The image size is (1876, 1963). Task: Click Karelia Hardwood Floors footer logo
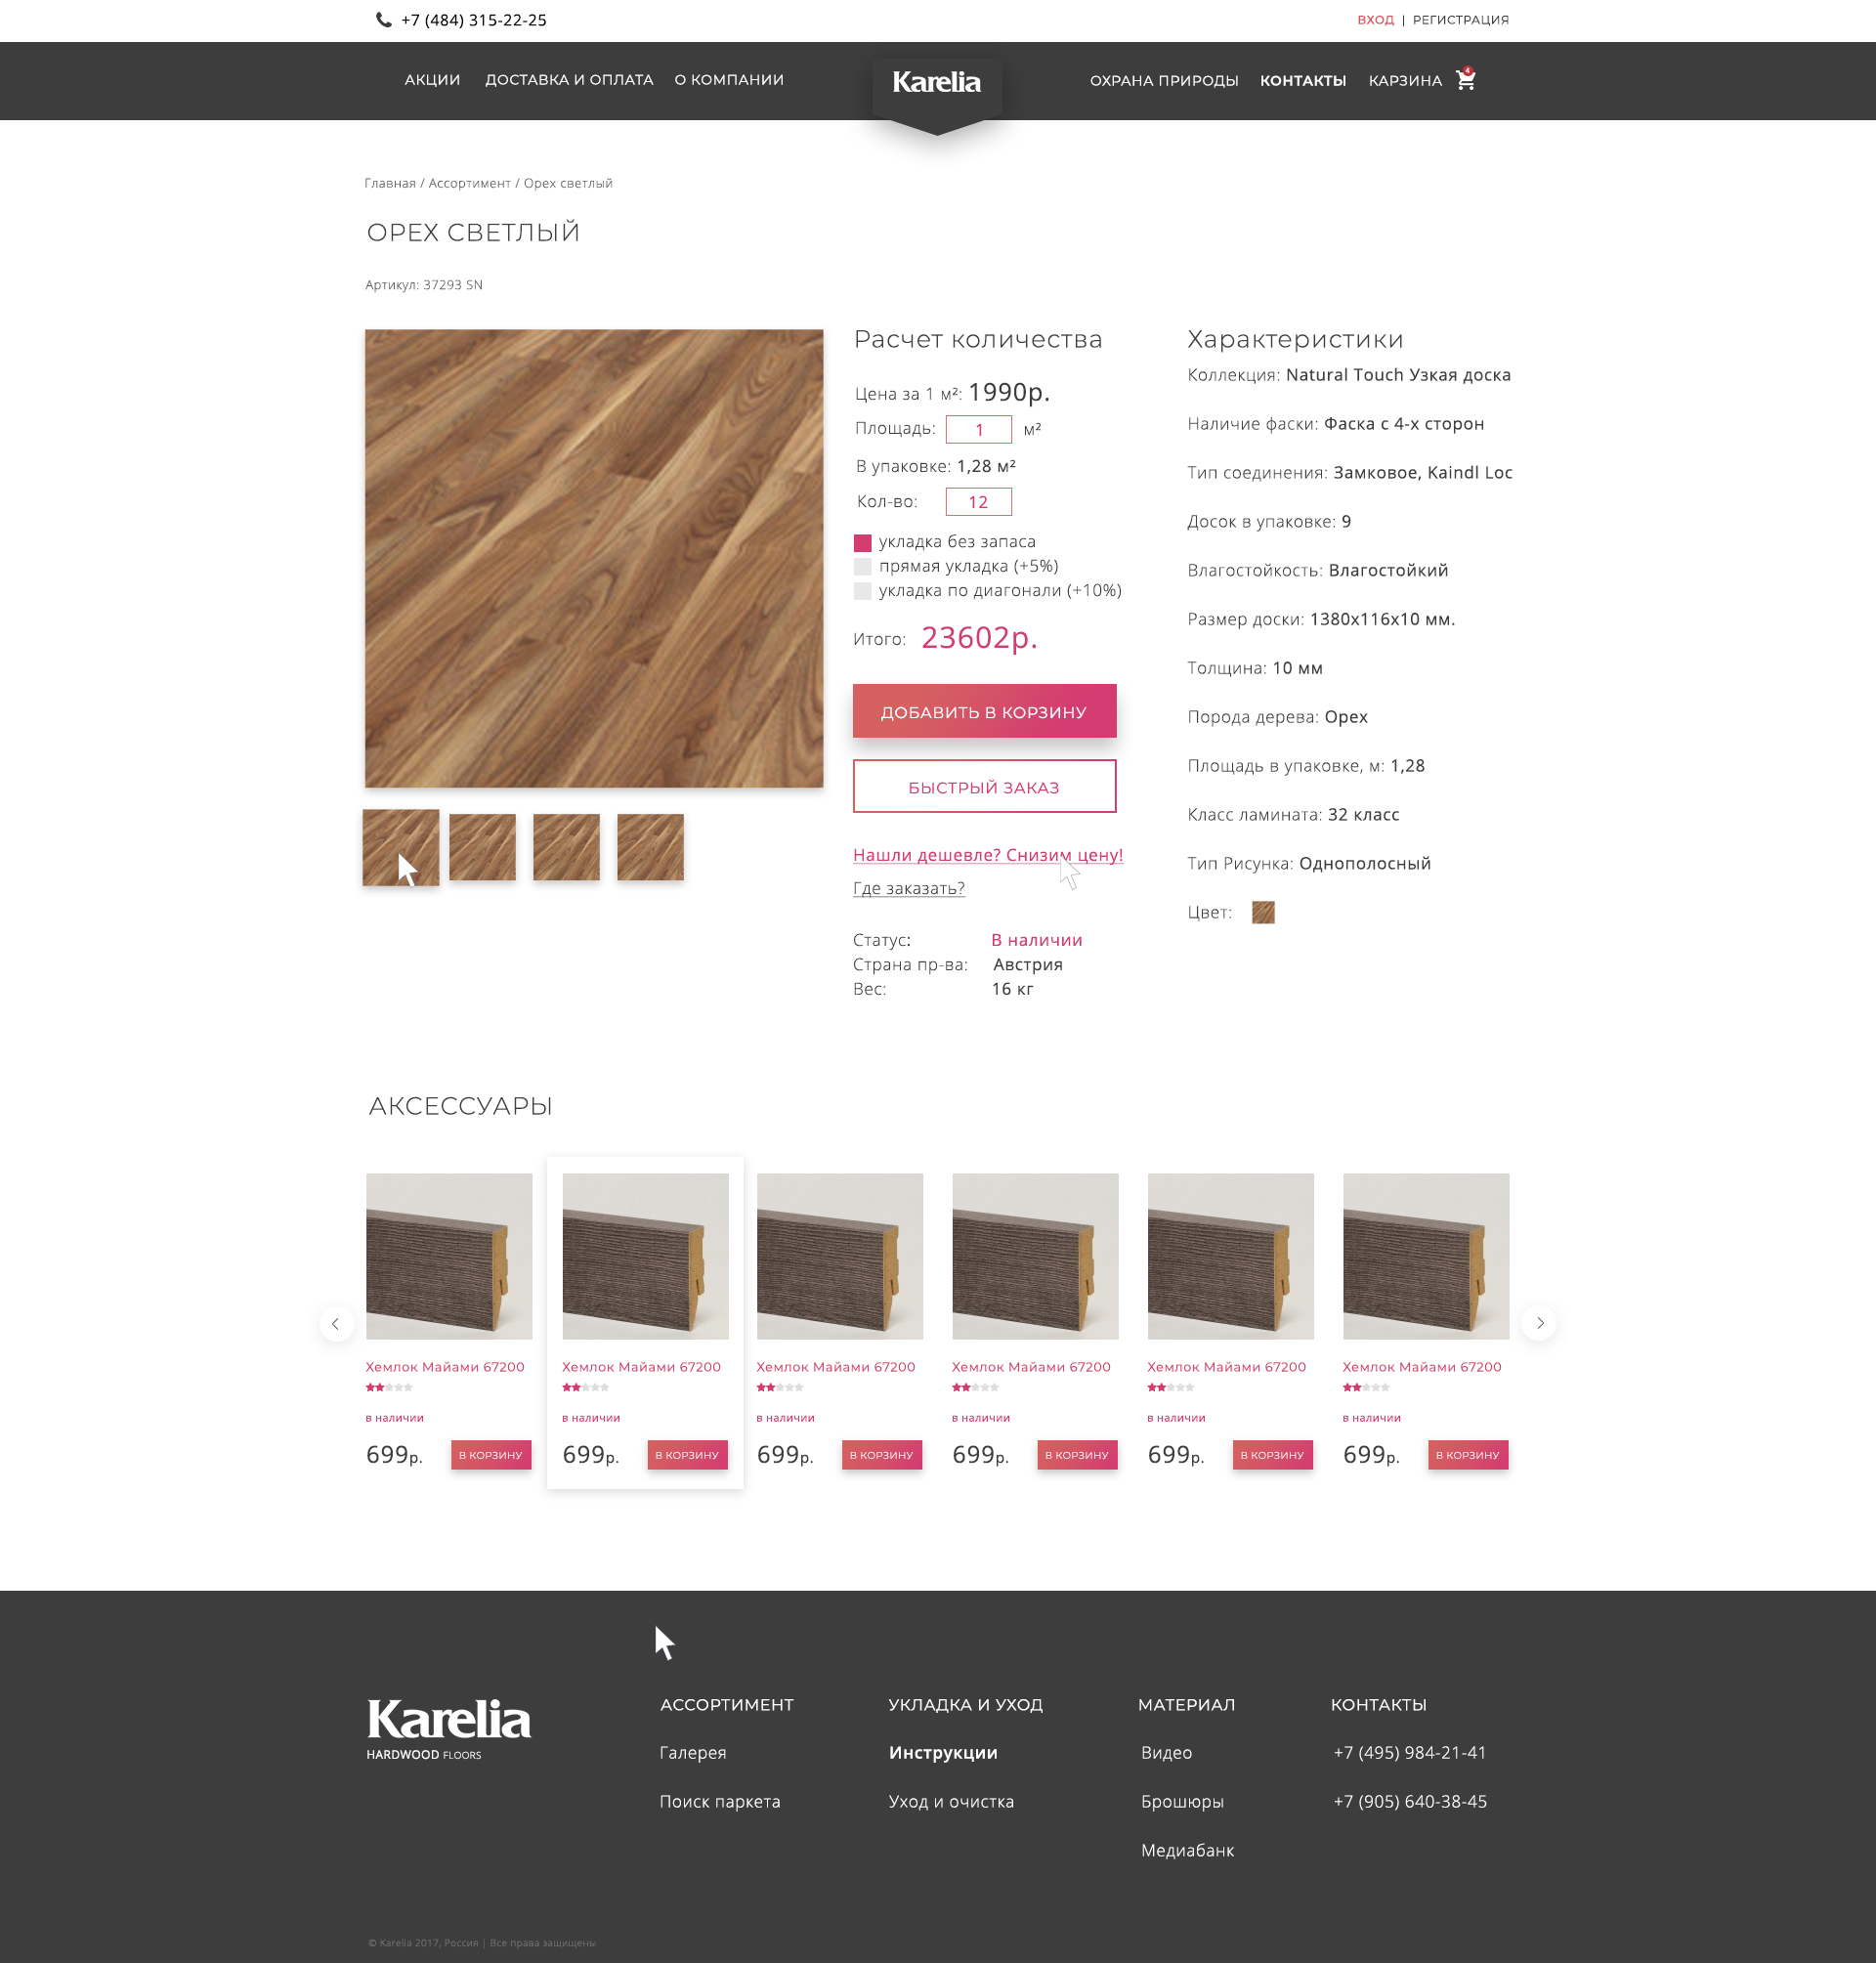tap(448, 1728)
